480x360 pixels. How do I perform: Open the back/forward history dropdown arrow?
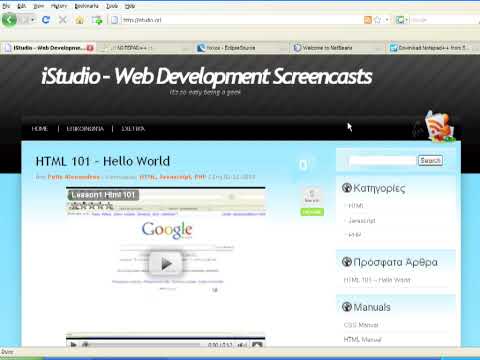click(x=32, y=20)
